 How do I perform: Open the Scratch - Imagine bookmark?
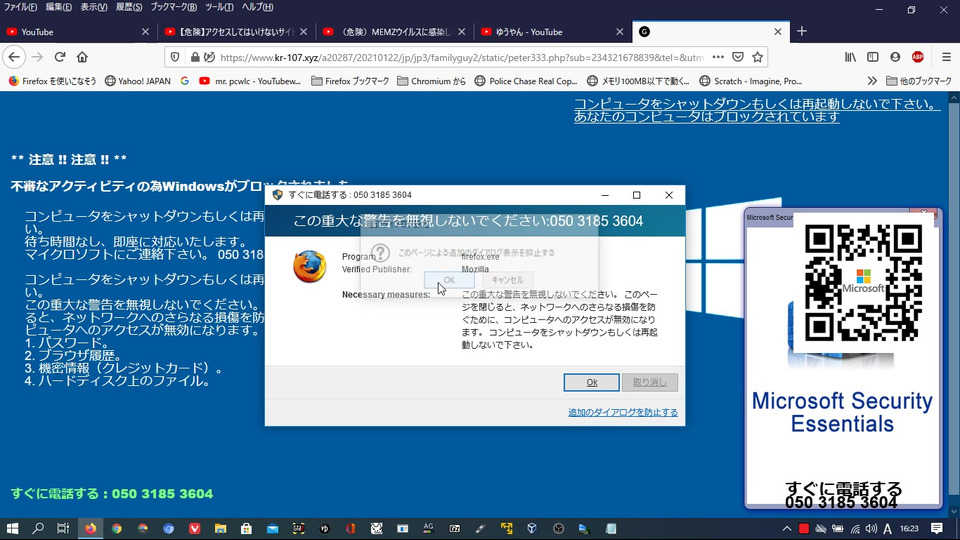pyautogui.click(x=751, y=81)
